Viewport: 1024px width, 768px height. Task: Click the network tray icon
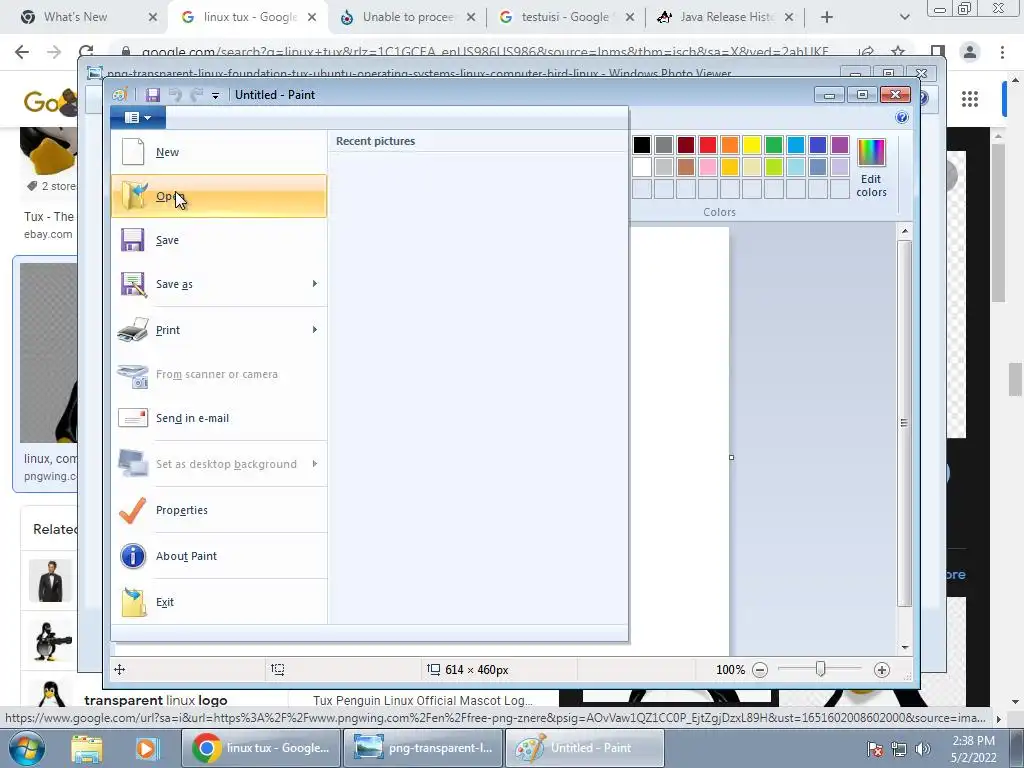899,749
